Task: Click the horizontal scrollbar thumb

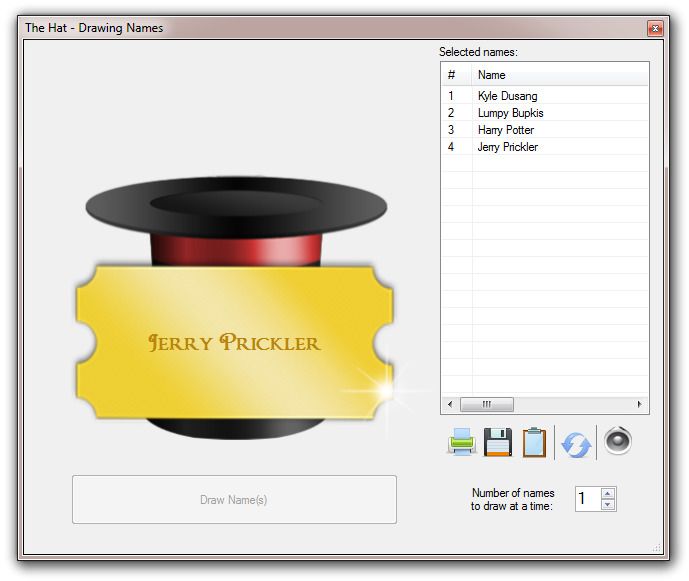Action: pyautogui.click(x=487, y=405)
